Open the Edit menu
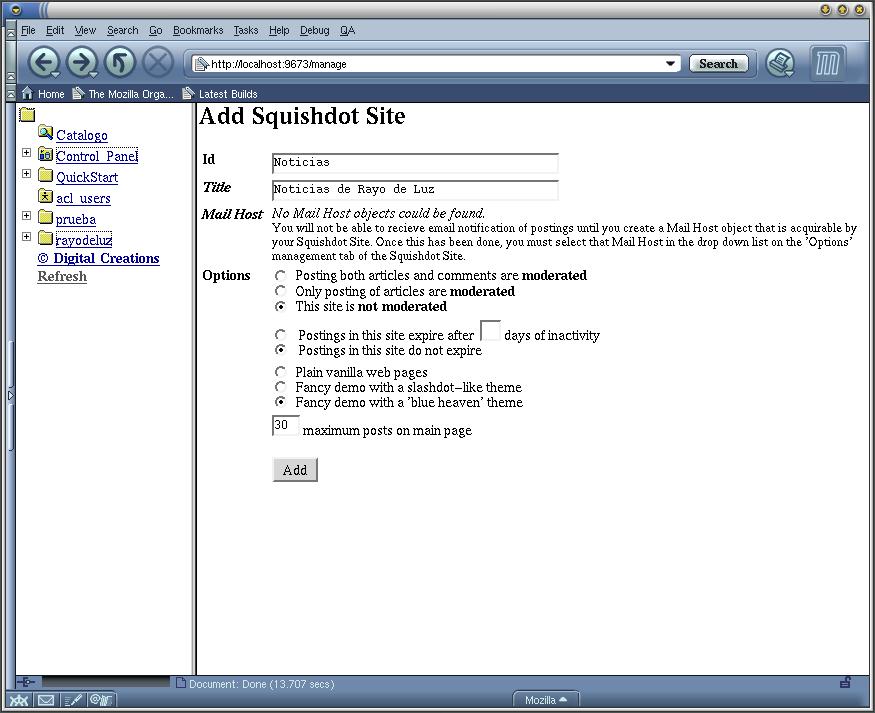This screenshot has width=875, height=713. [55, 31]
